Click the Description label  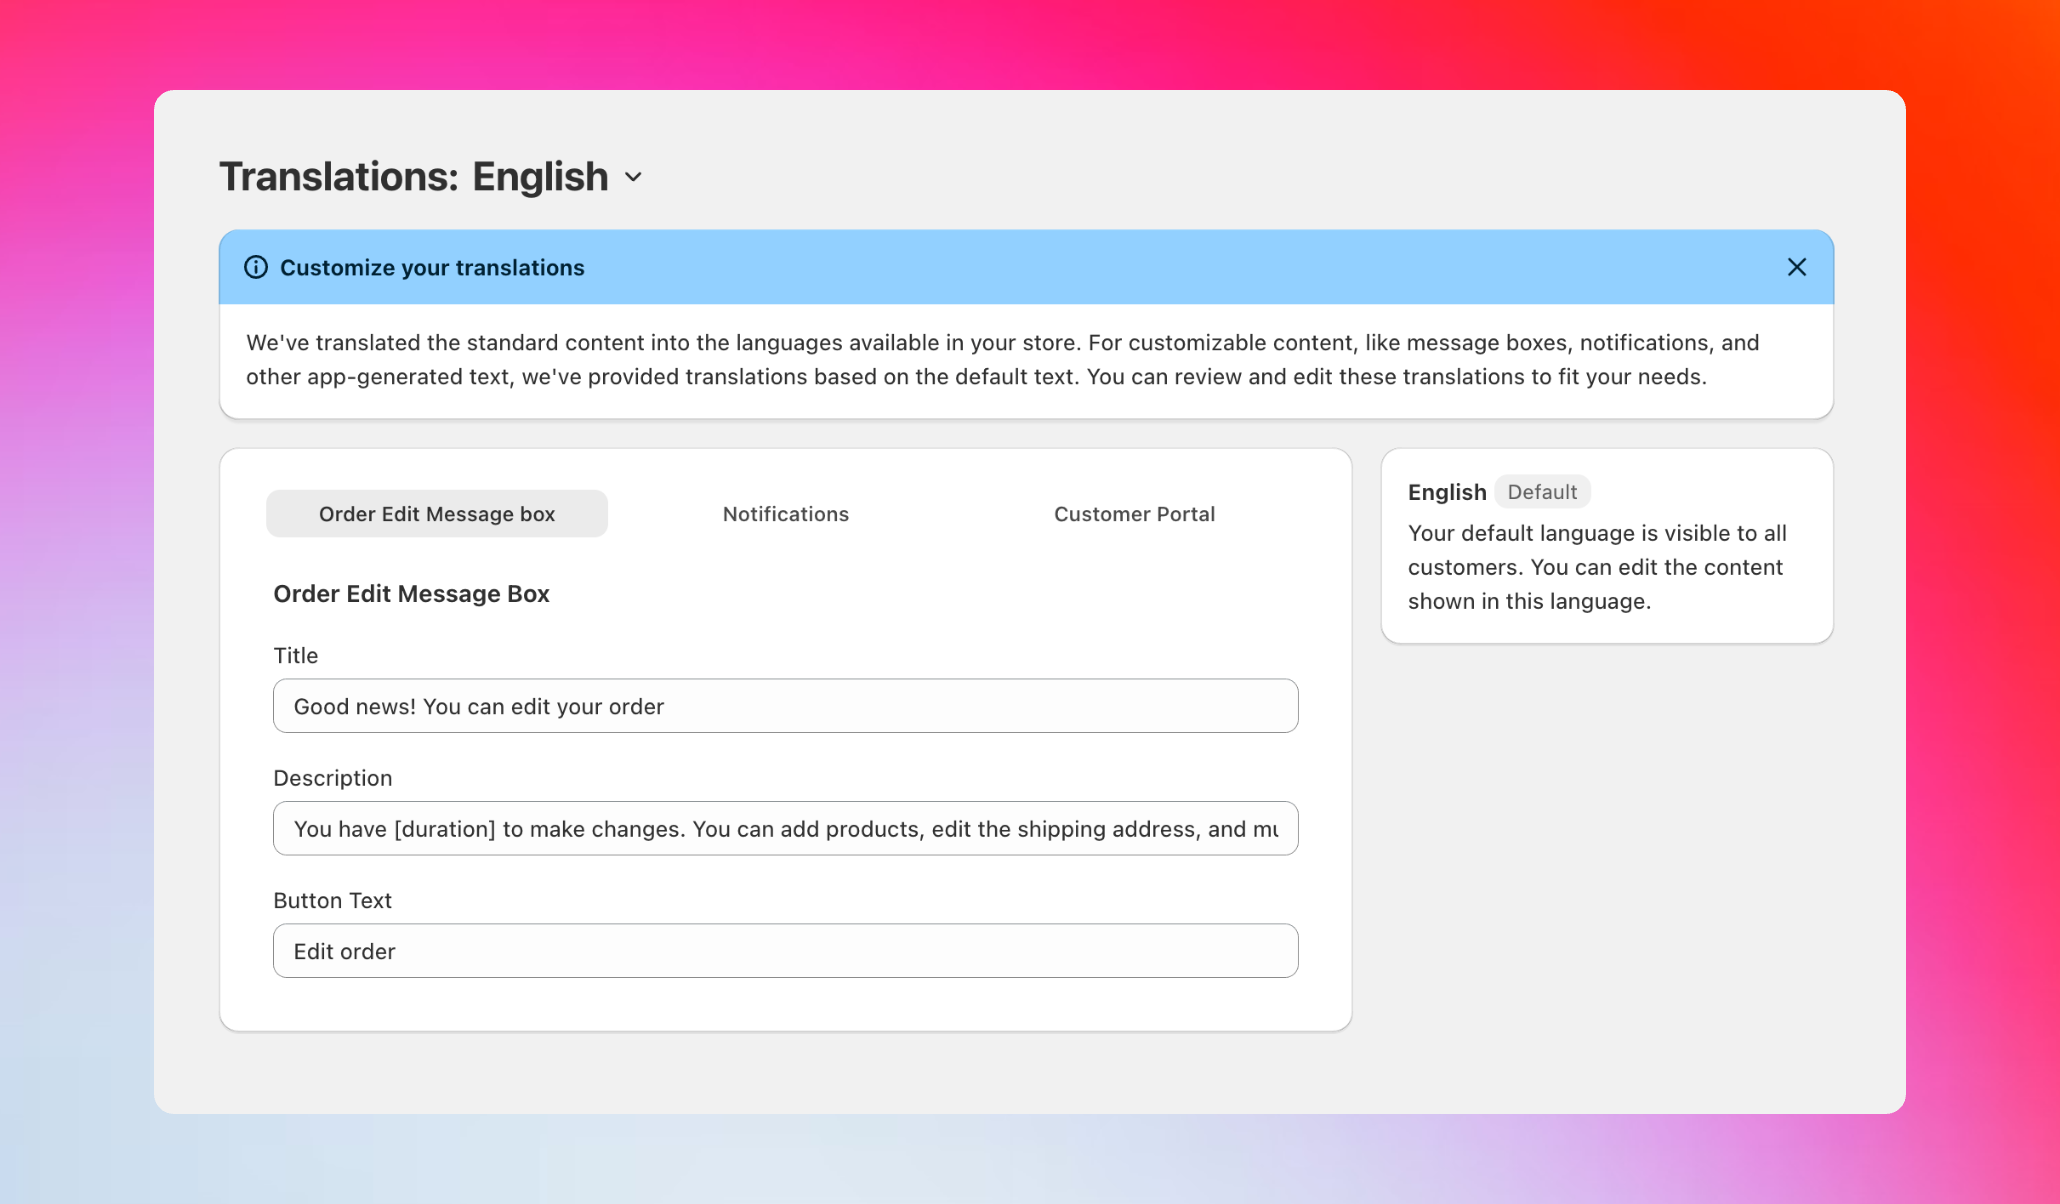(333, 777)
